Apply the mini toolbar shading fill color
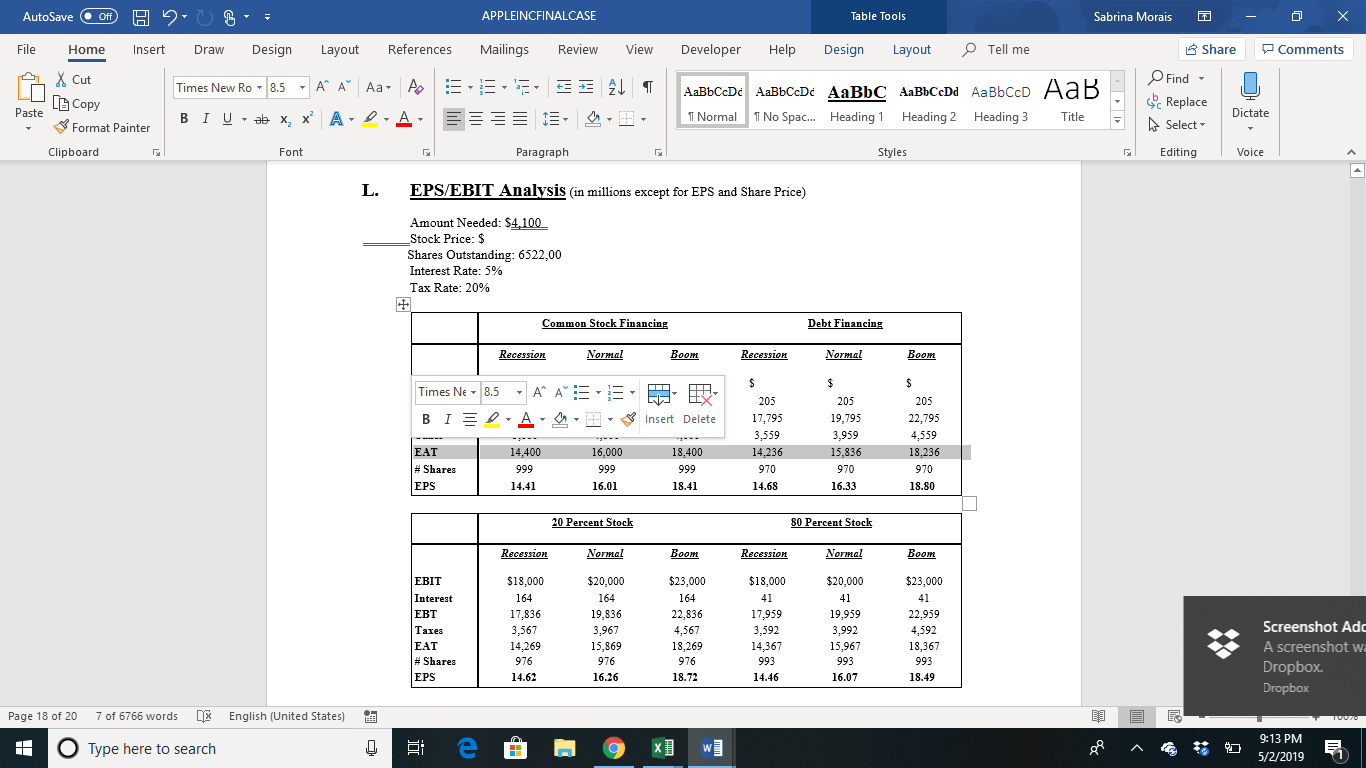This screenshot has width=1366, height=768. pos(559,419)
